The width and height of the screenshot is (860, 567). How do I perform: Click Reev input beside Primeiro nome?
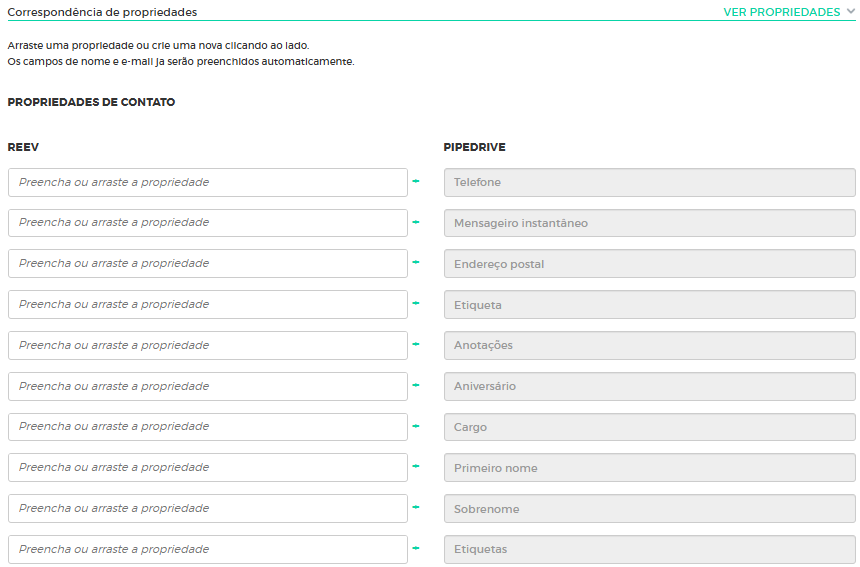[x=208, y=467]
